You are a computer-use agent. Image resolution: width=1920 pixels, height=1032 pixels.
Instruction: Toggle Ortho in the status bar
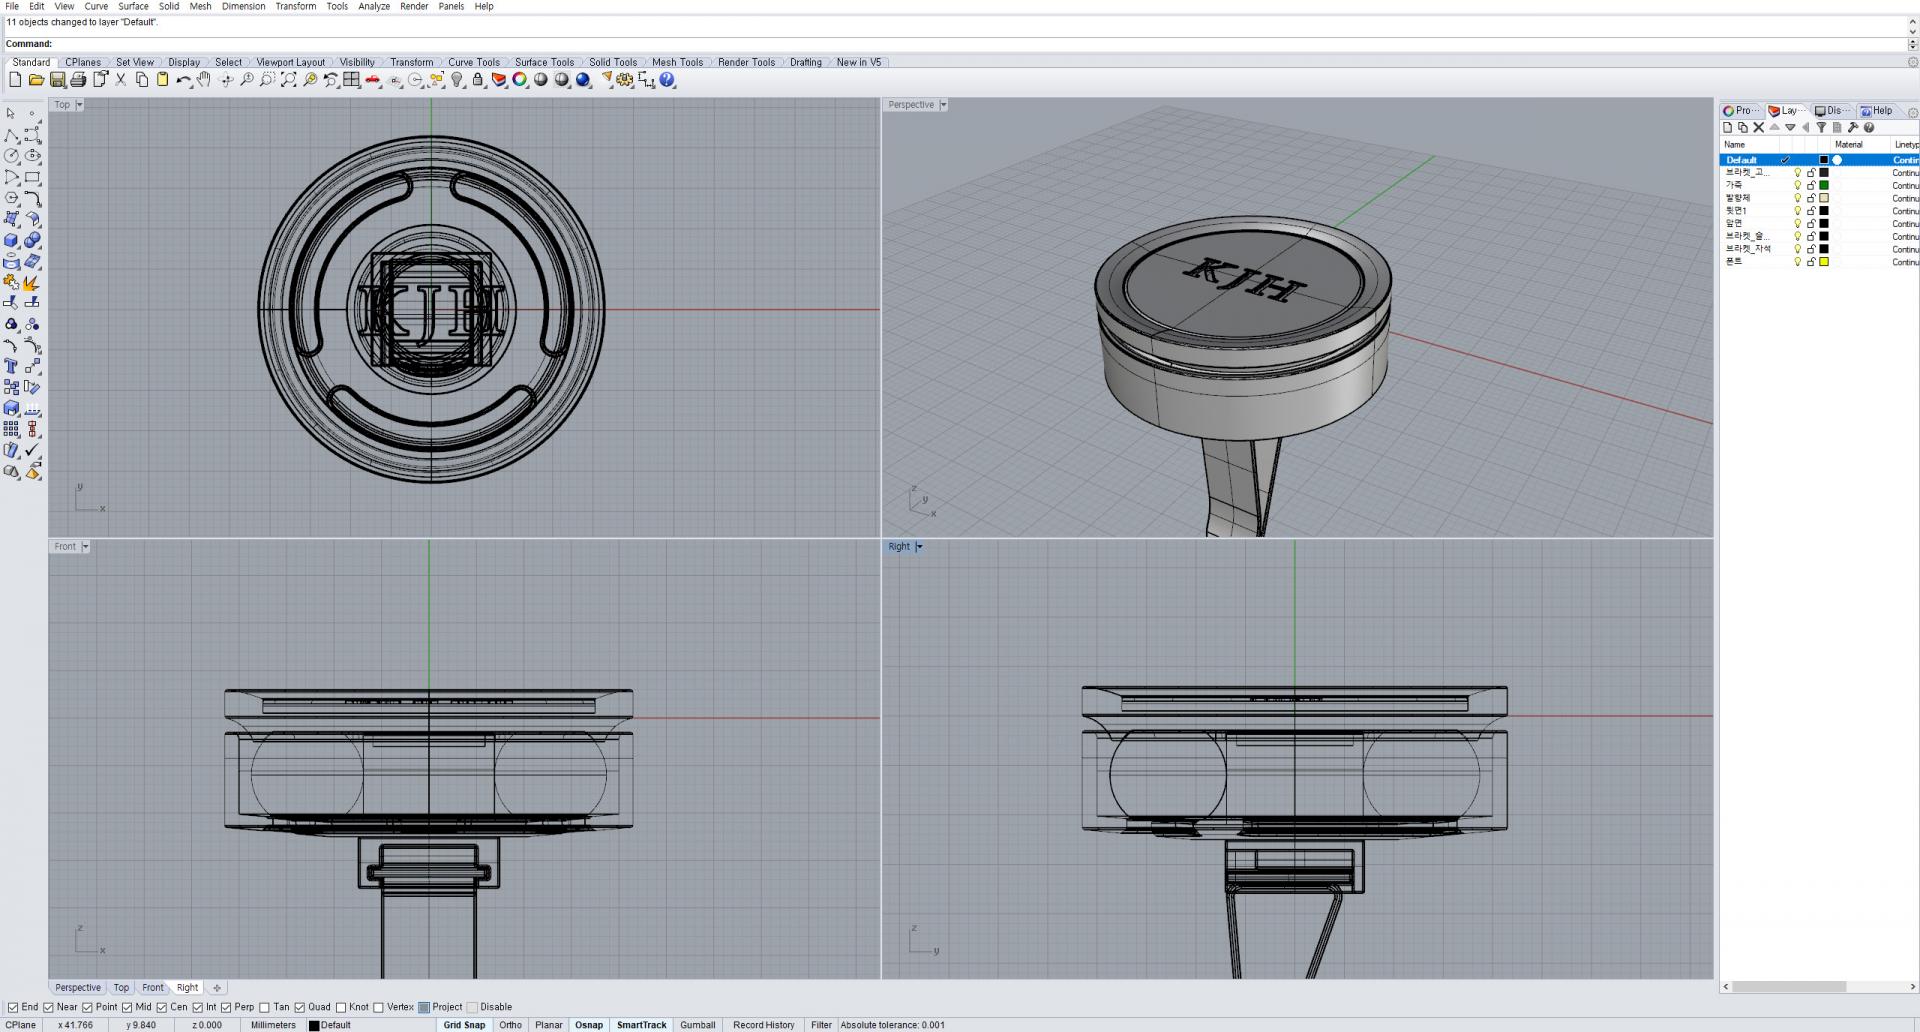tap(510, 1025)
